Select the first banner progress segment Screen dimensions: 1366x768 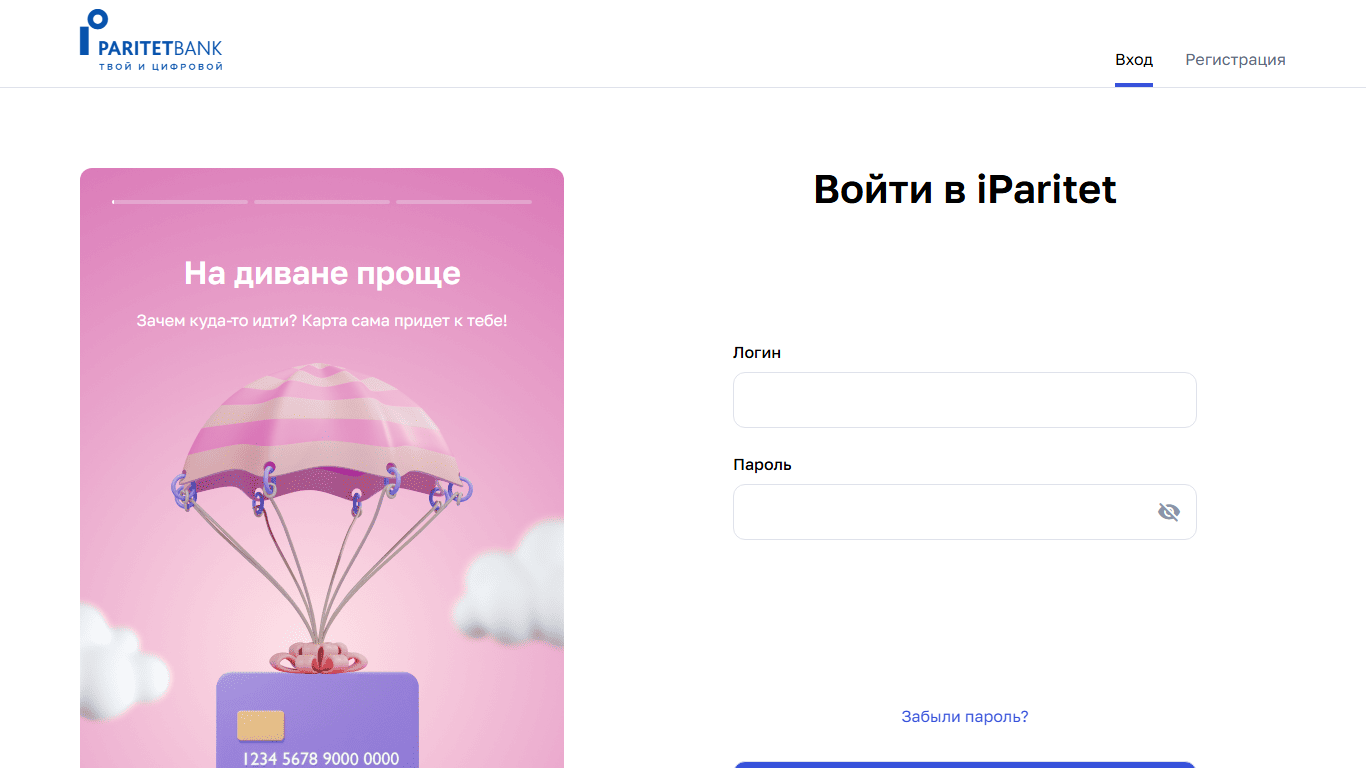[x=180, y=202]
